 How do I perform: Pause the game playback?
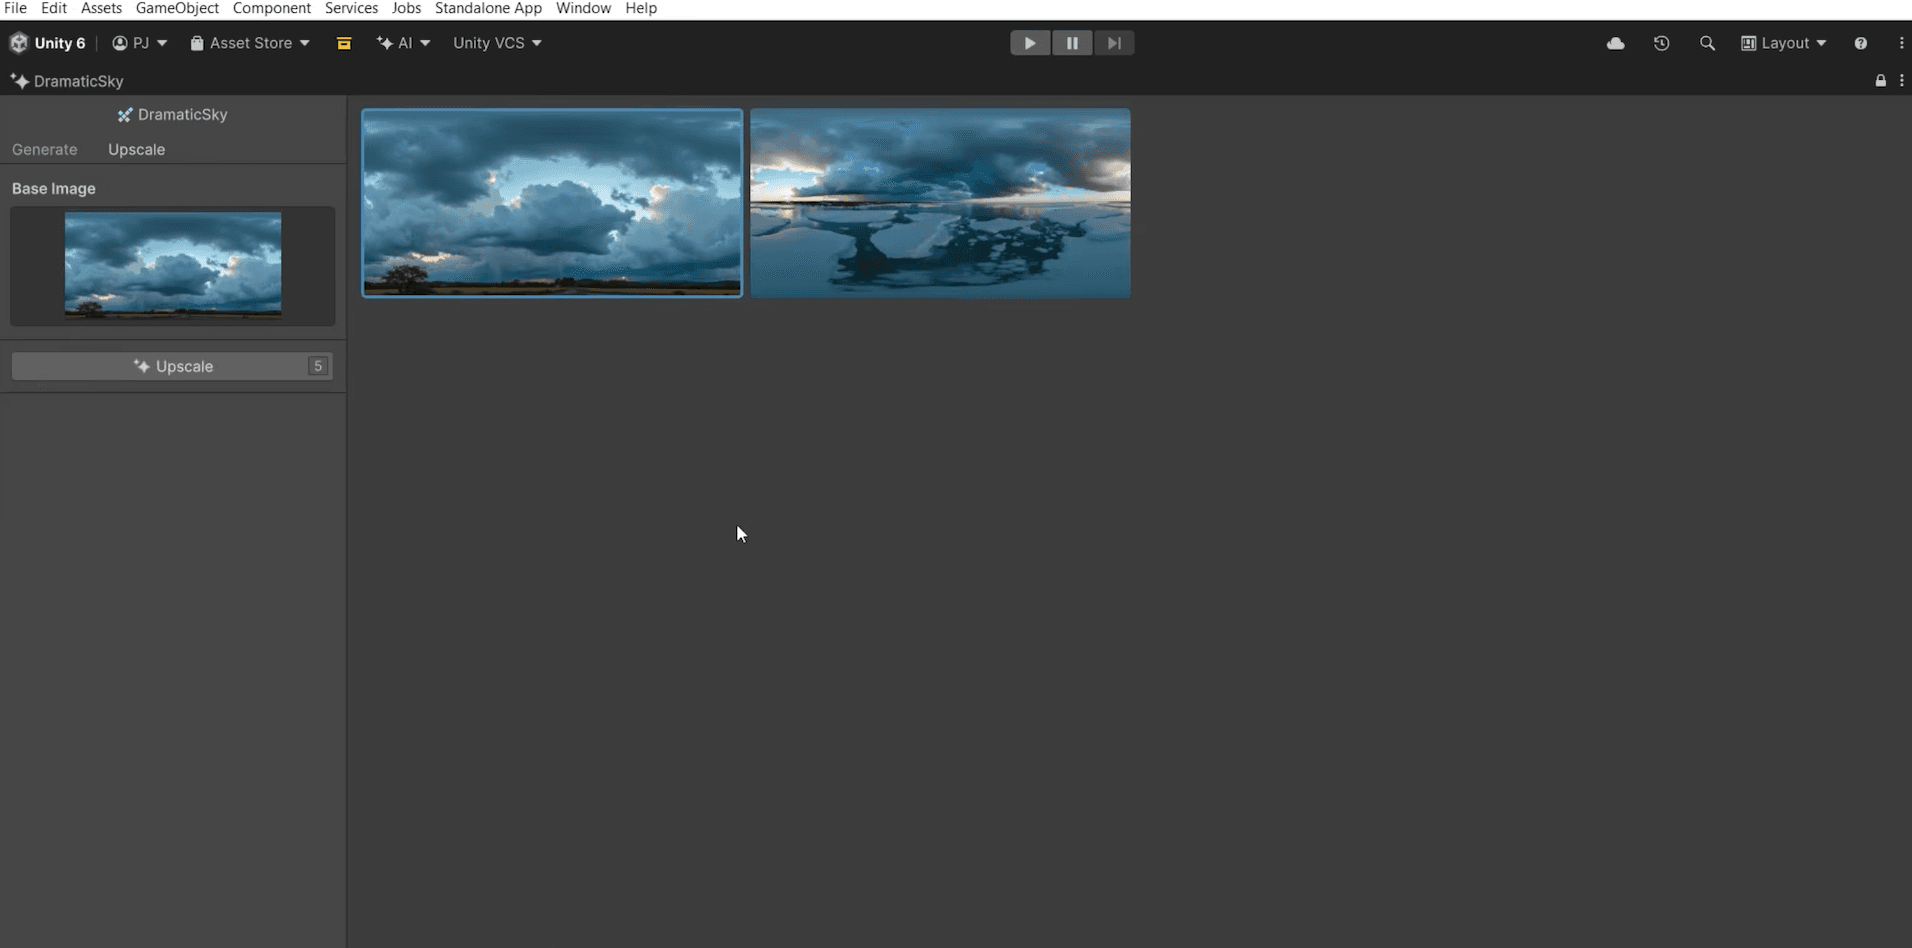[1072, 43]
